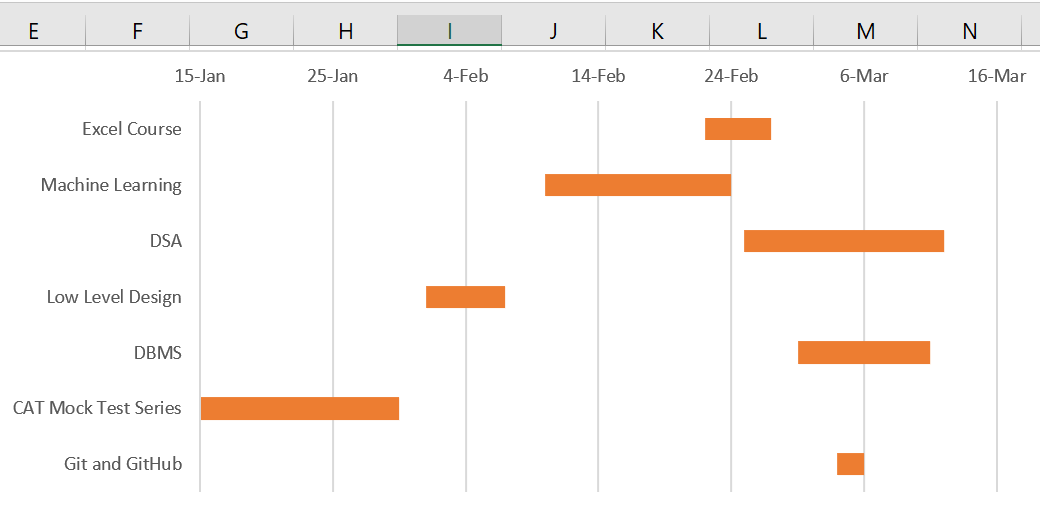Select the Machine Learning Gantt bar

637,185
